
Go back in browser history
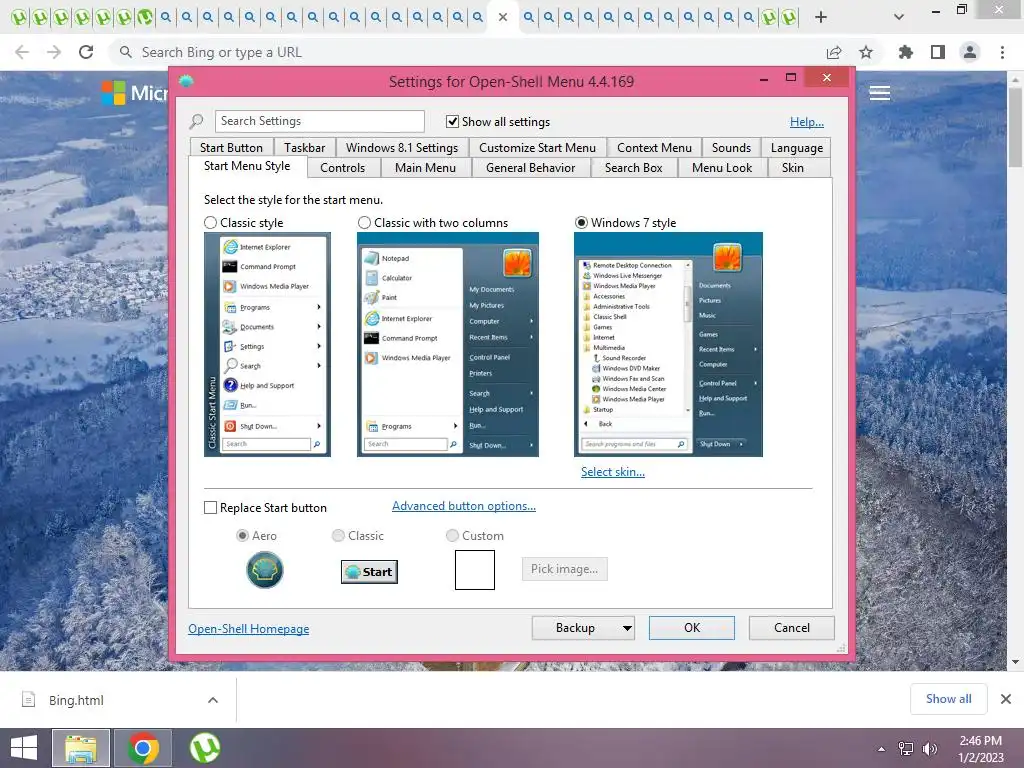click(22, 52)
